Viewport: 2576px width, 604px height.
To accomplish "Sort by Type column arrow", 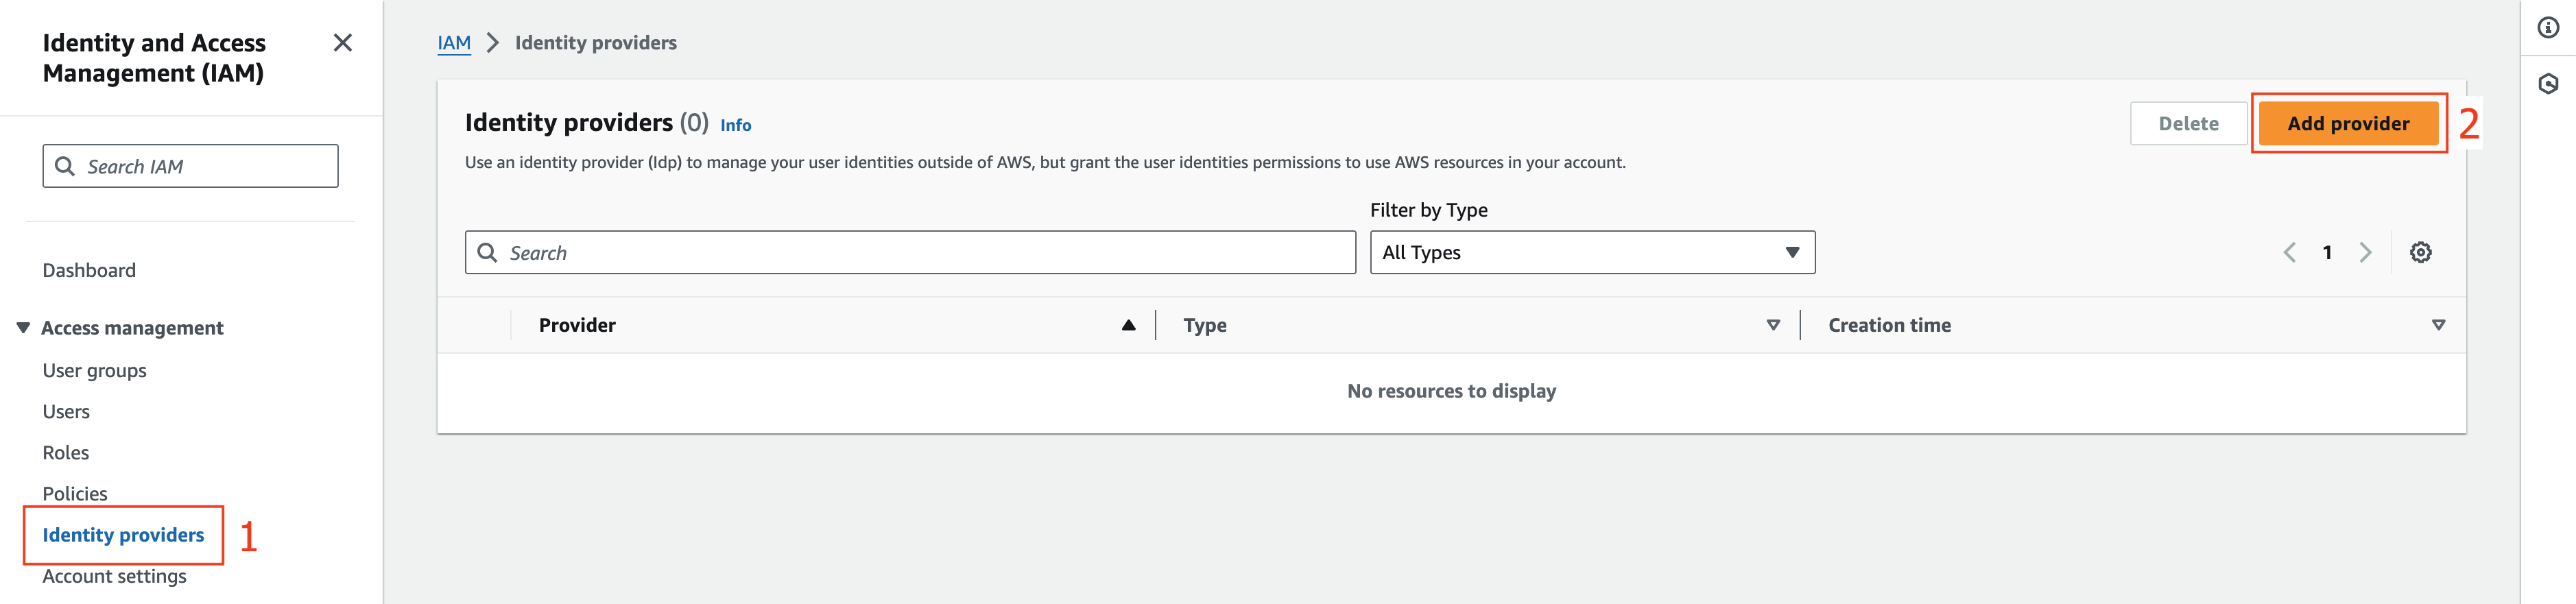I will 1773,325.
